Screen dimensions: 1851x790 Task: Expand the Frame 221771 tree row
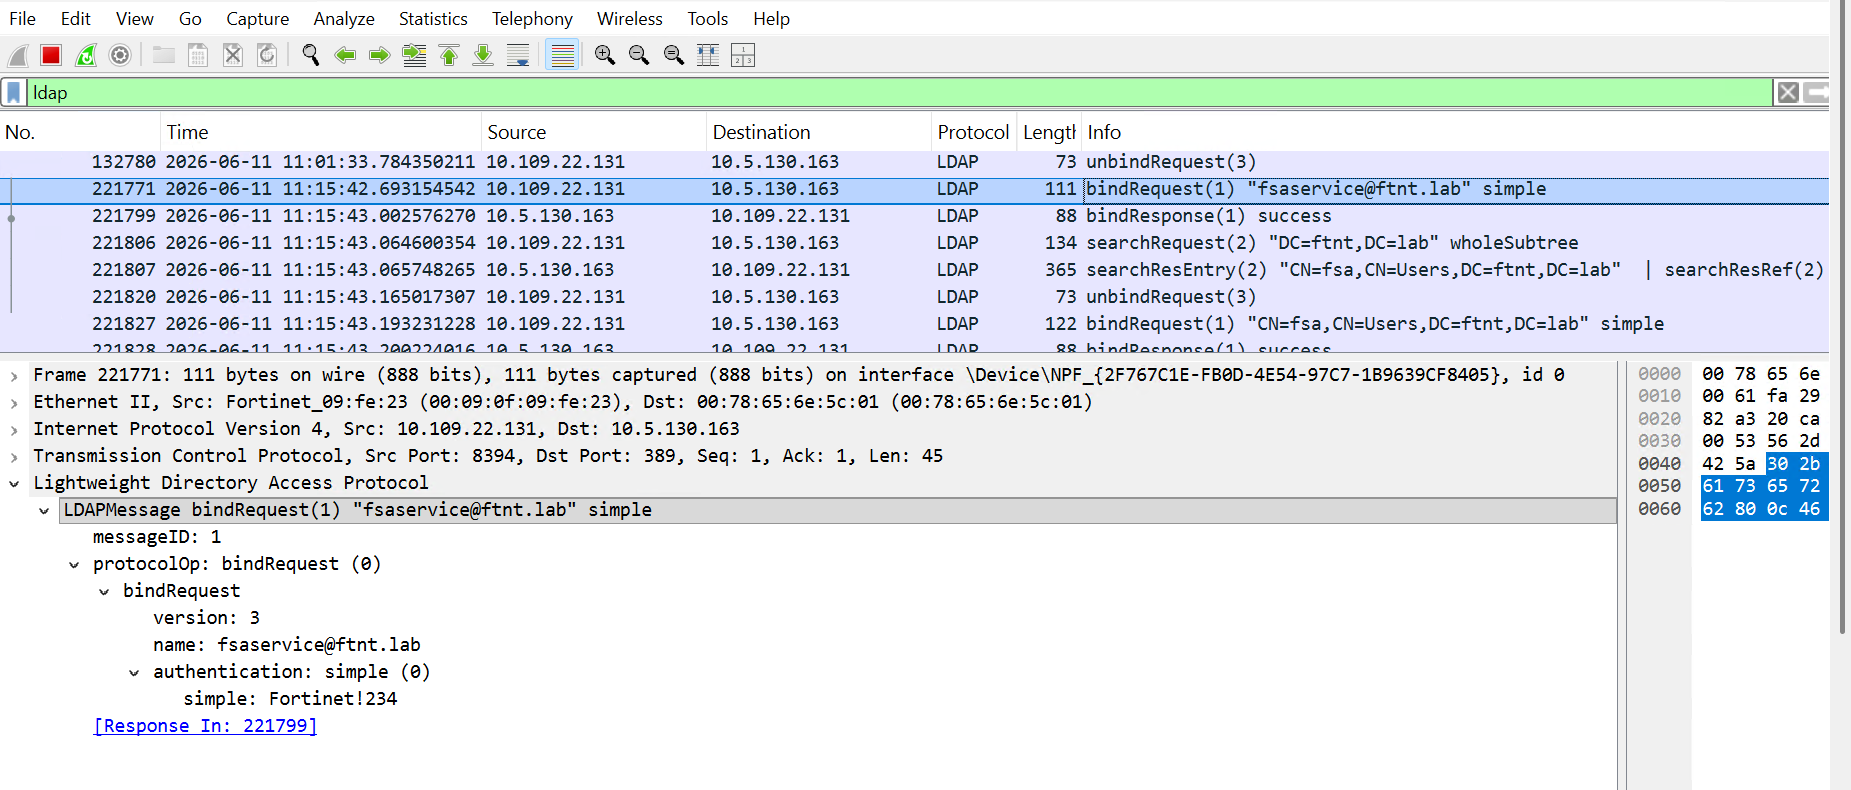pos(14,375)
